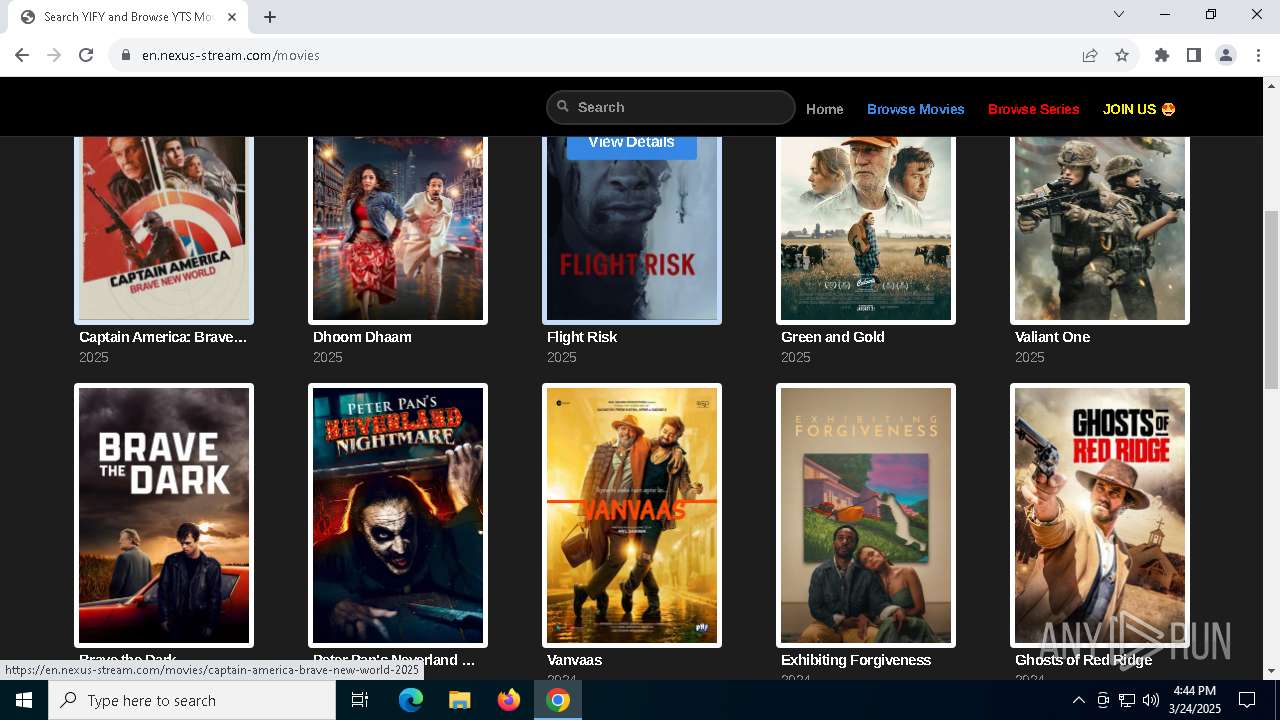Click the JOIN US link
The width and height of the screenshot is (1280, 720).
[x=1139, y=109]
